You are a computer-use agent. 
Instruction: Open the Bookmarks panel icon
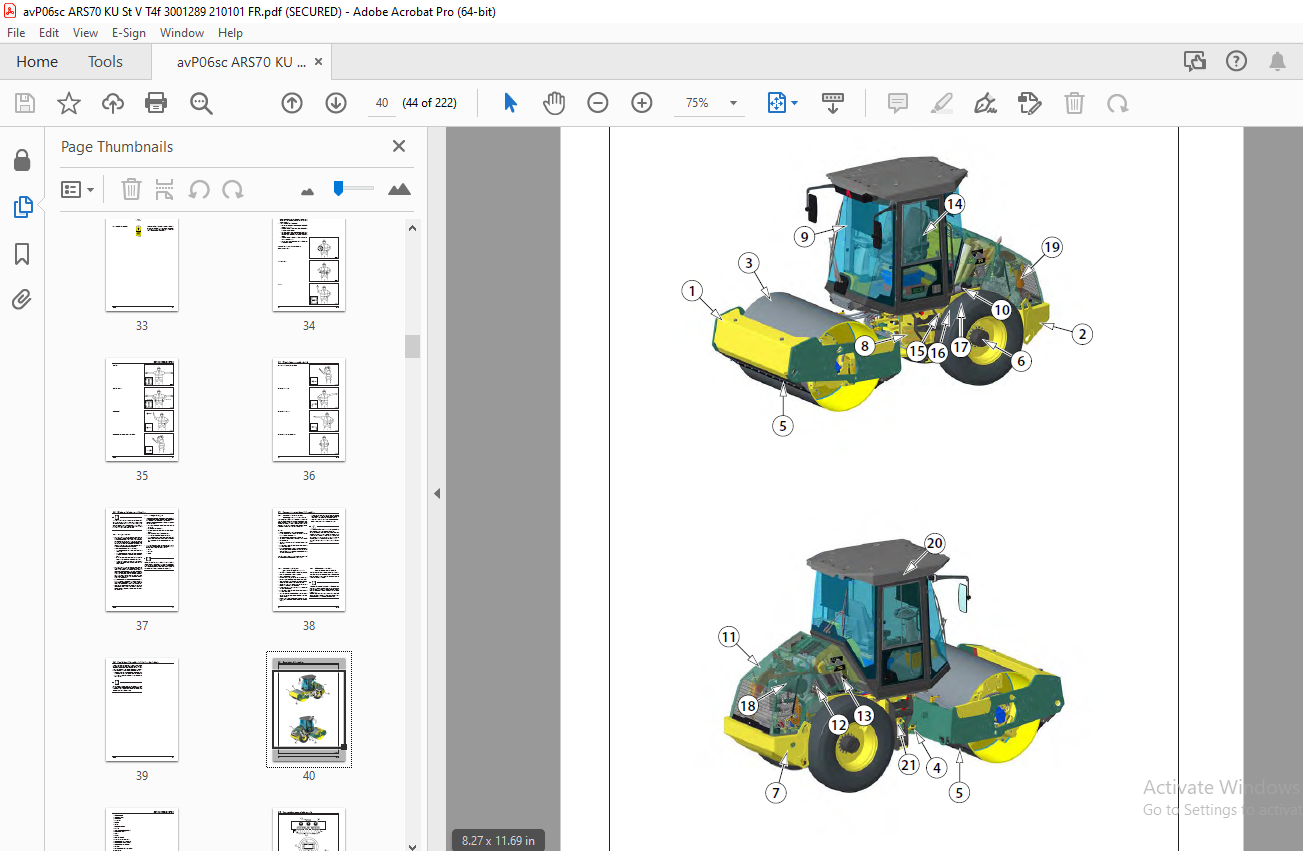pyautogui.click(x=22, y=254)
